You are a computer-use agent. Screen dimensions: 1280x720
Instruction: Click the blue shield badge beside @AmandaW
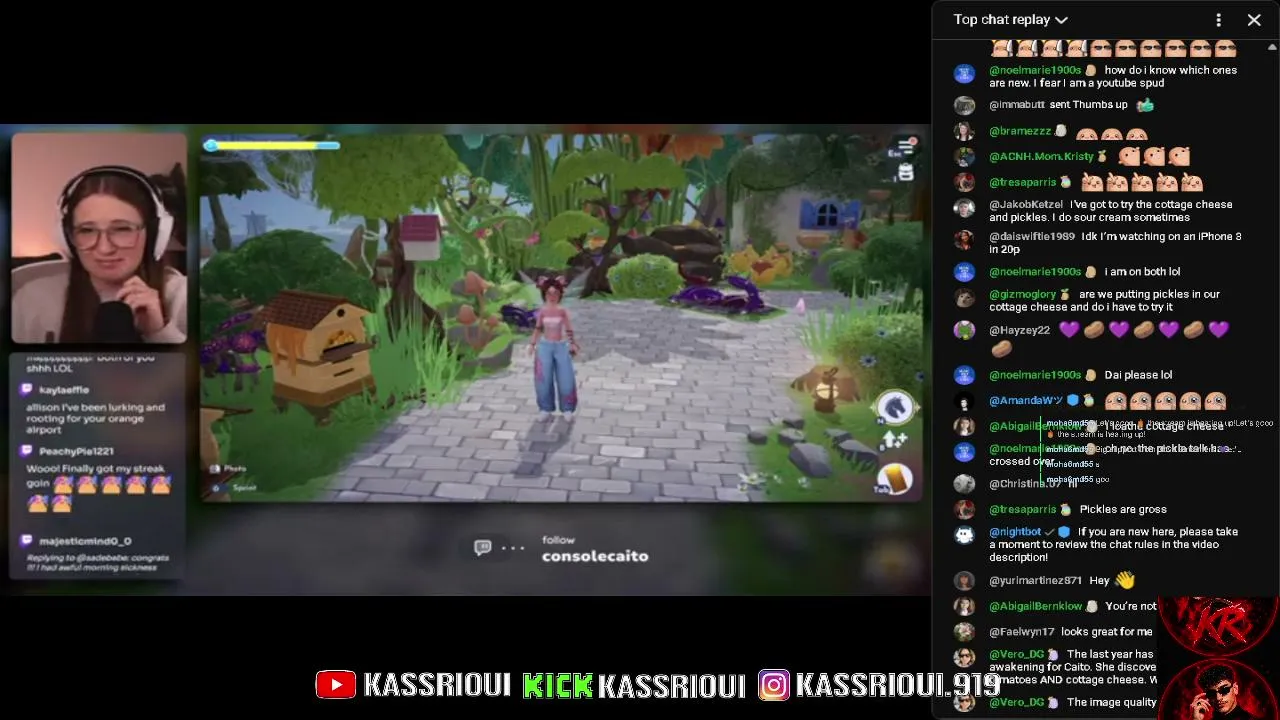1073,401
